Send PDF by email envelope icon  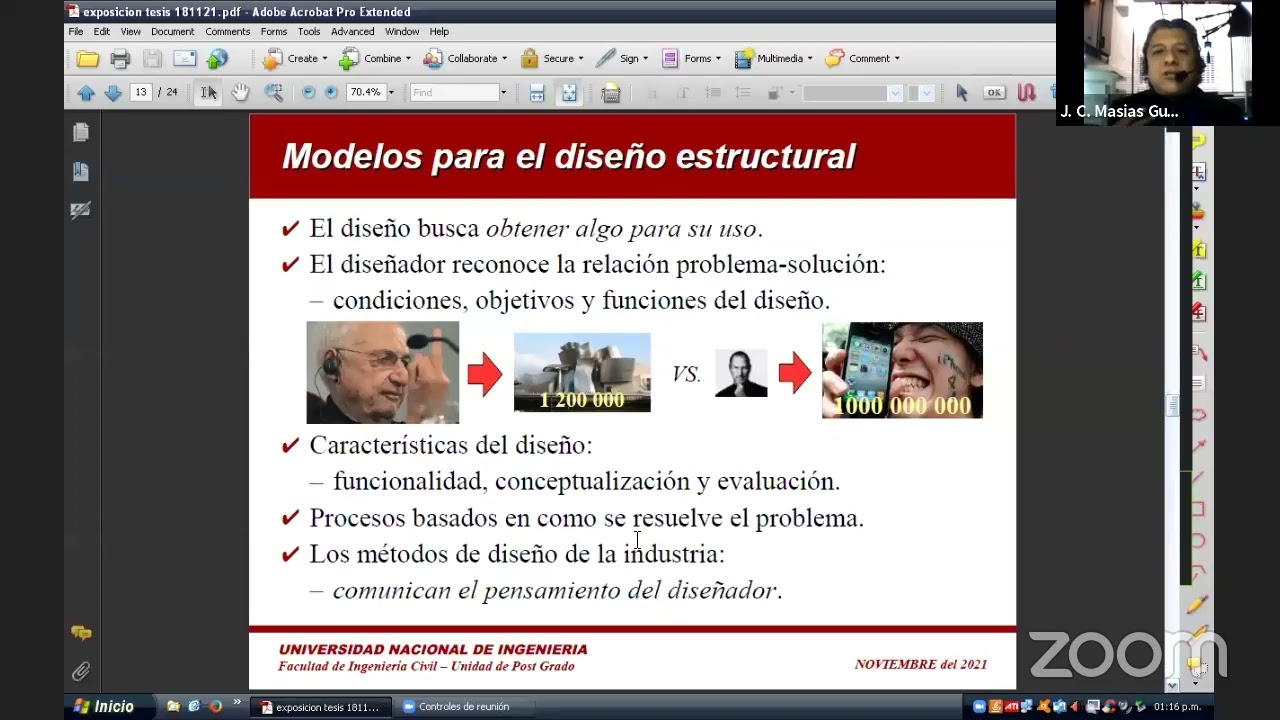tap(184, 59)
